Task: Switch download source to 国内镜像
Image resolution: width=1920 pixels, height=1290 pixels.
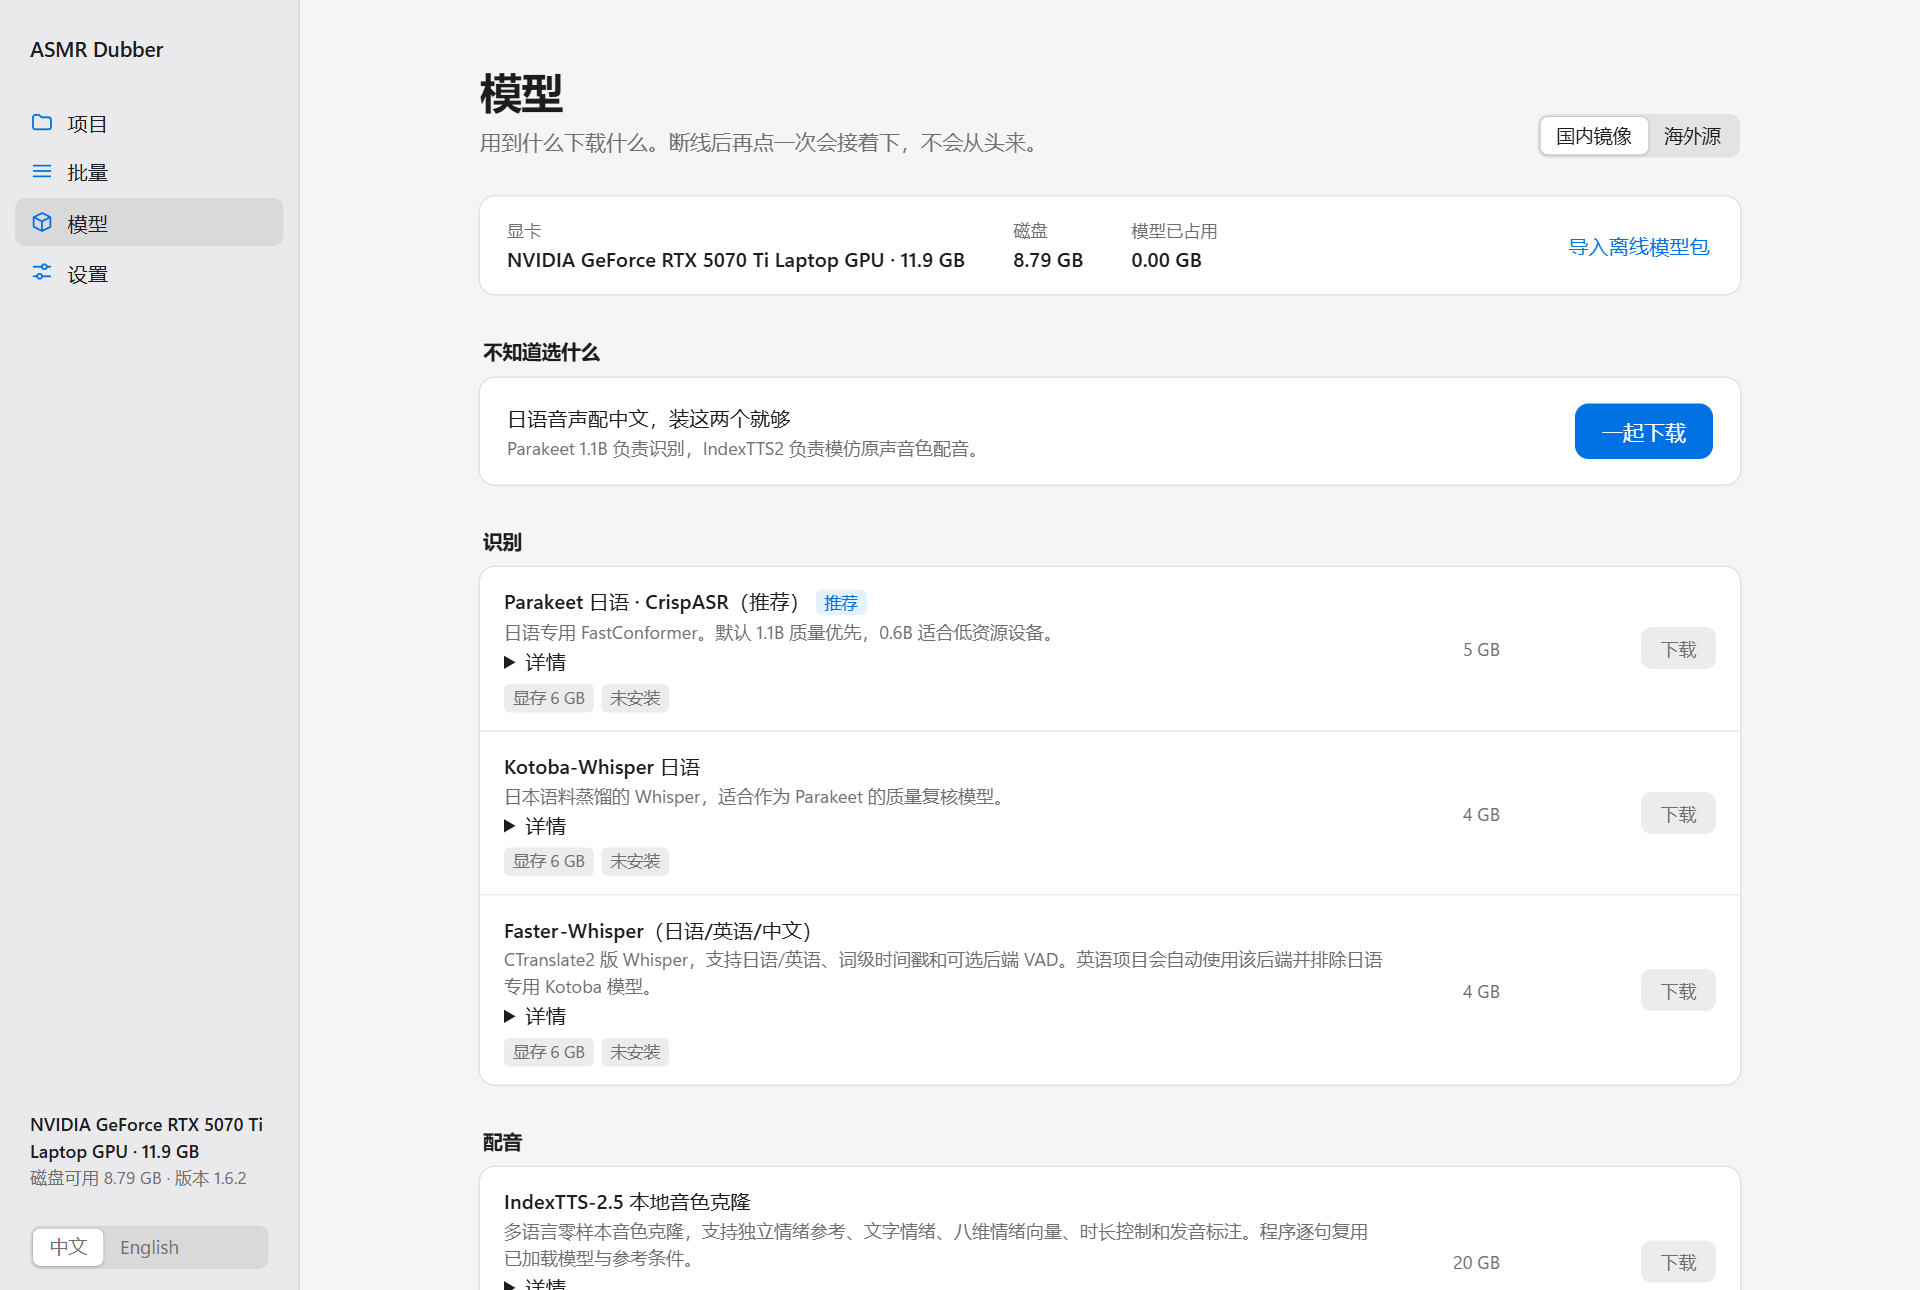Action: pyautogui.click(x=1593, y=136)
